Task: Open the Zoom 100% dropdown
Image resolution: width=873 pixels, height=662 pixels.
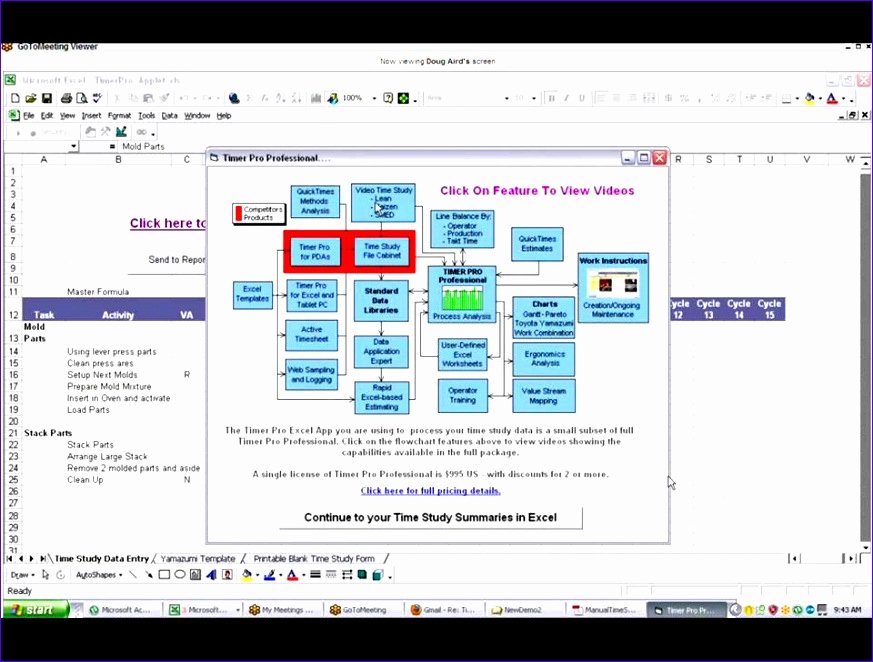Action: click(x=374, y=99)
